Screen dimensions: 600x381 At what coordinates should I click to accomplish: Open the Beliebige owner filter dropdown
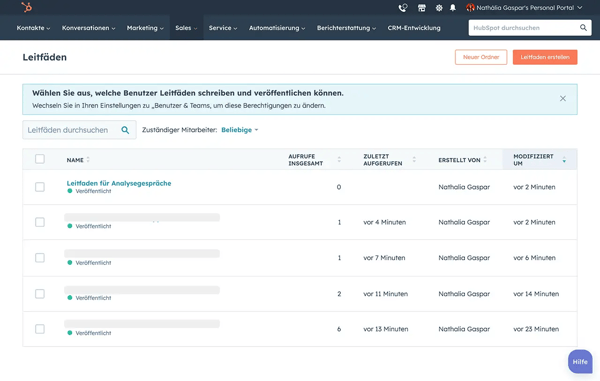[x=240, y=130]
